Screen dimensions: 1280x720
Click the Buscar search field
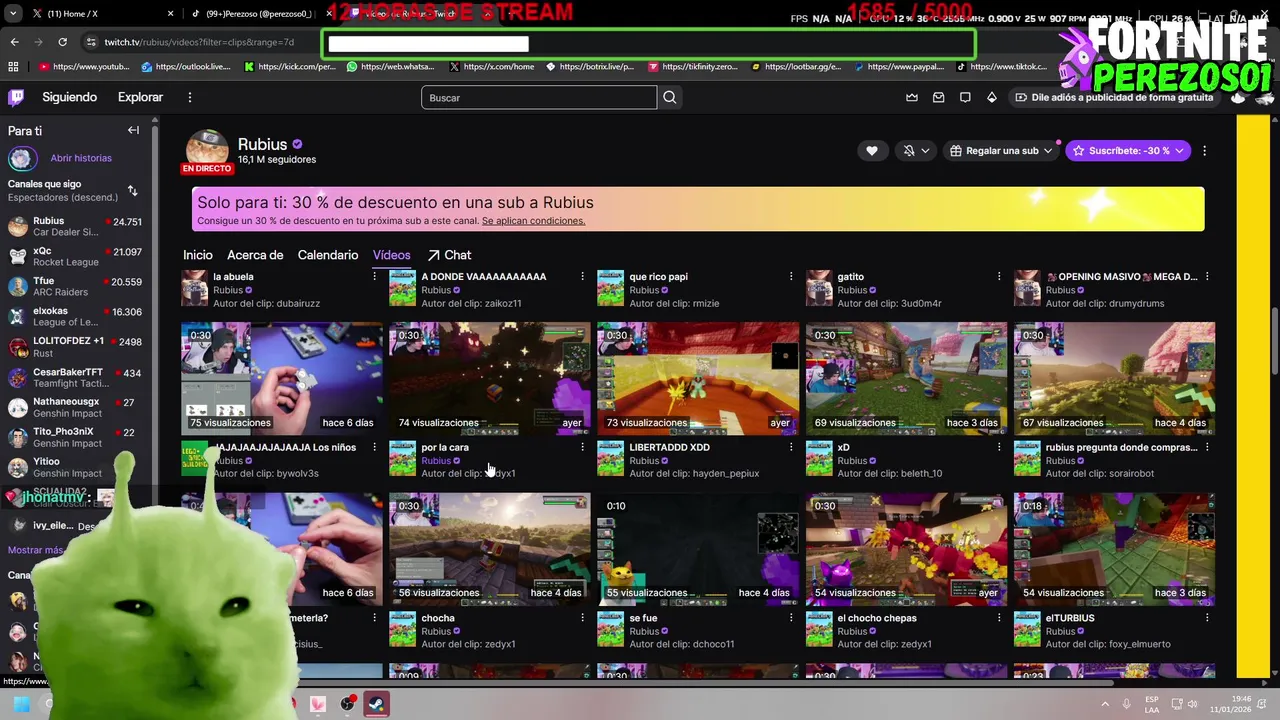[539, 97]
